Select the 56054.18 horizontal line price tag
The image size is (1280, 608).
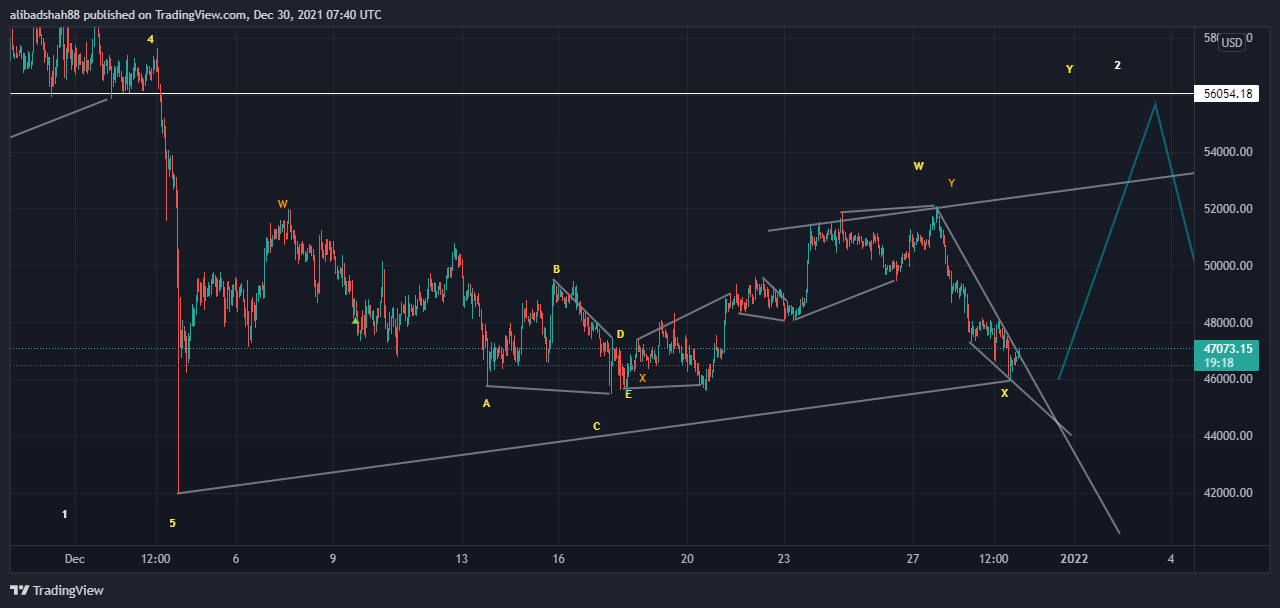click(1226, 94)
